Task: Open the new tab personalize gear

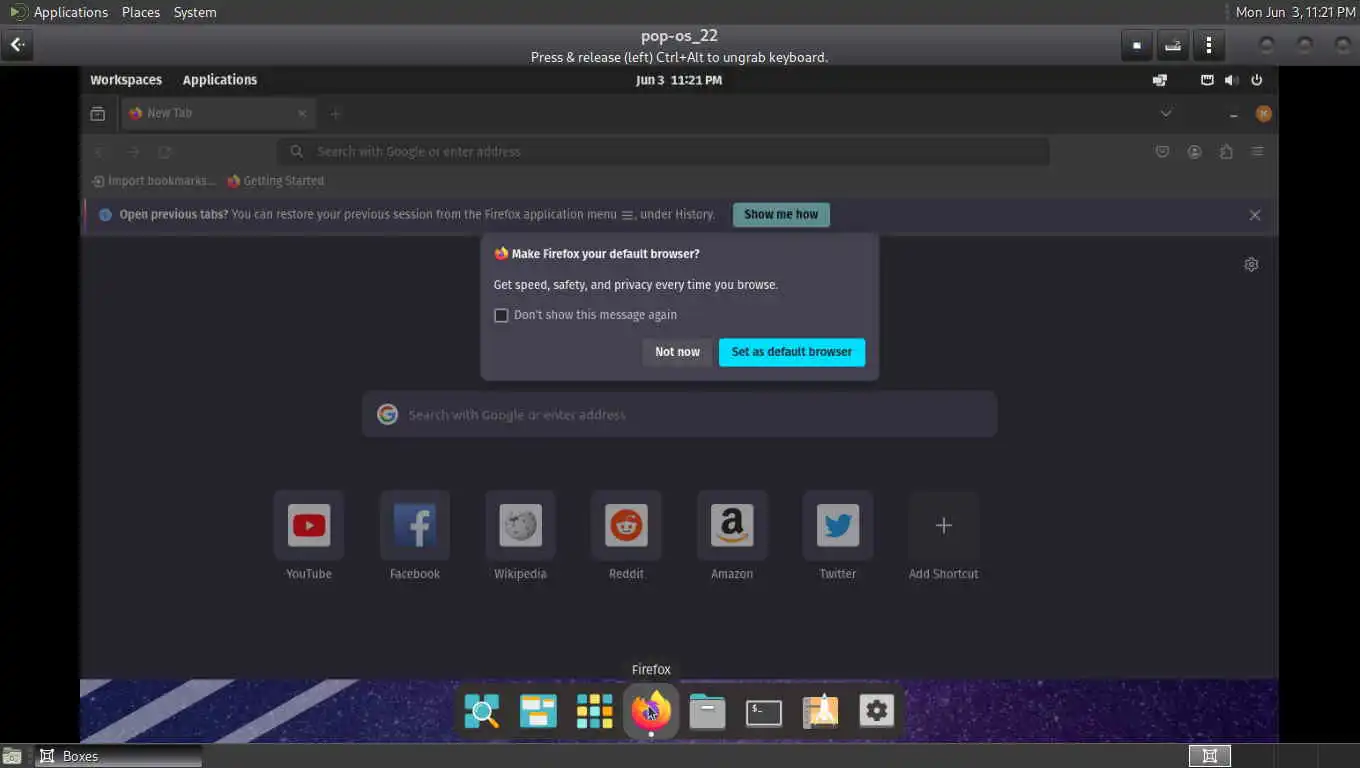Action: coord(1251,265)
